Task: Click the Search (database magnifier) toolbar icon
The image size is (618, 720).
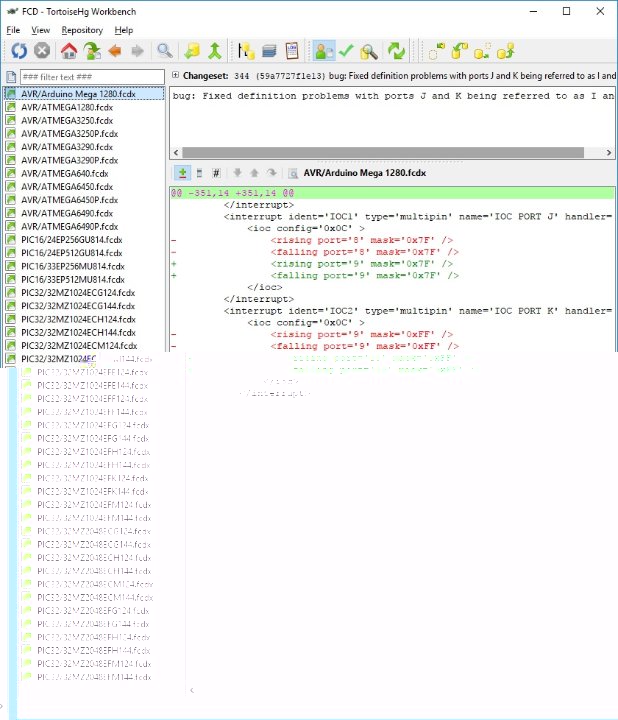Action: 369,51
